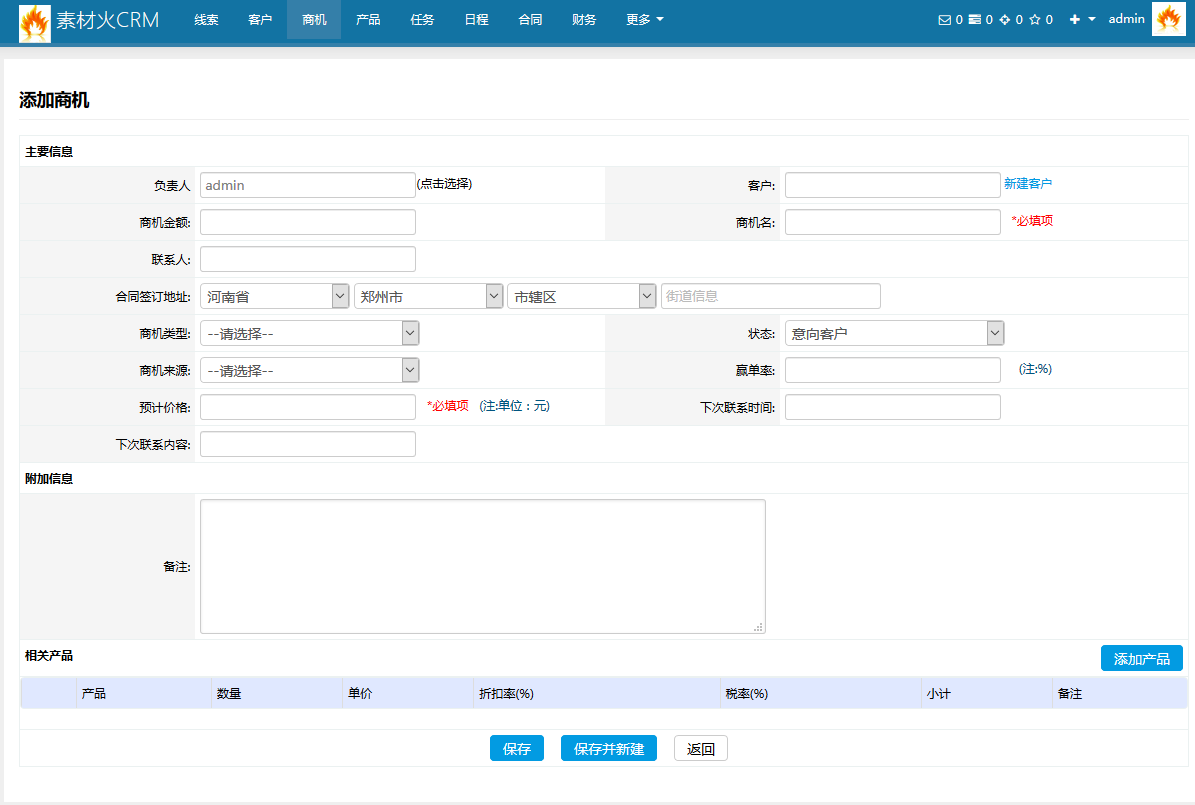Click the 新建客户 link
Image resolution: width=1195 pixels, height=805 pixels.
click(1027, 184)
